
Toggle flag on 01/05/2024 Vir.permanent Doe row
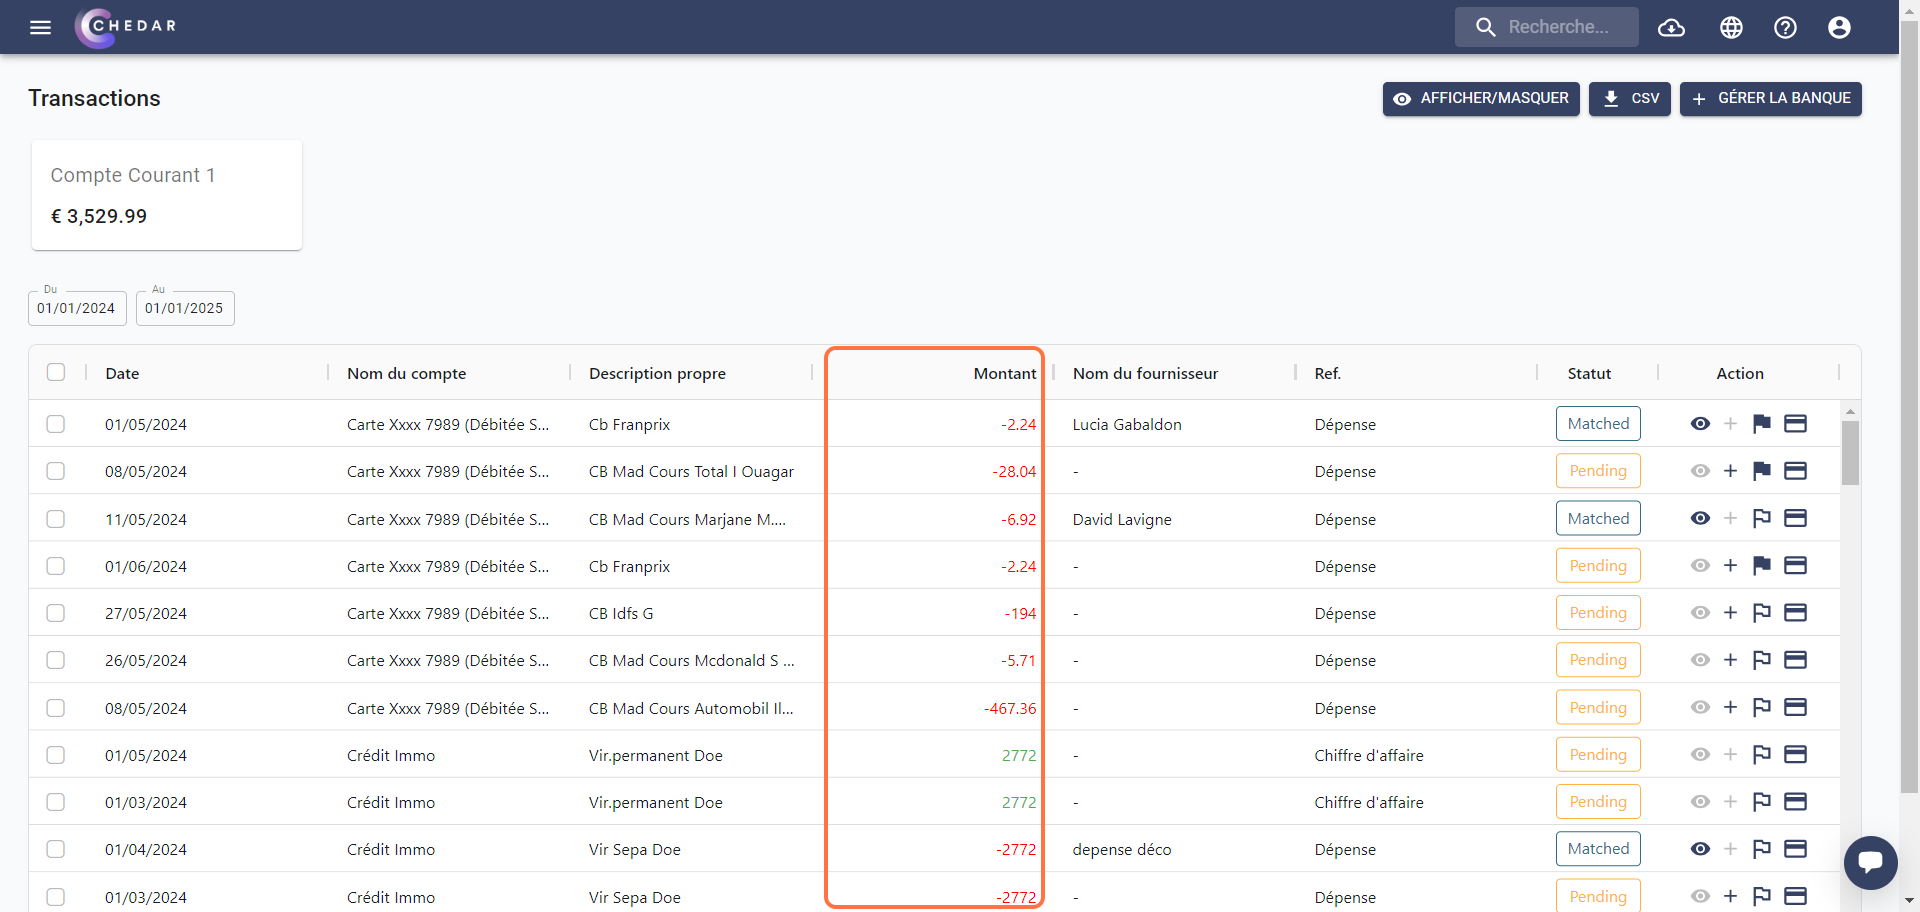(x=1762, y=755)
